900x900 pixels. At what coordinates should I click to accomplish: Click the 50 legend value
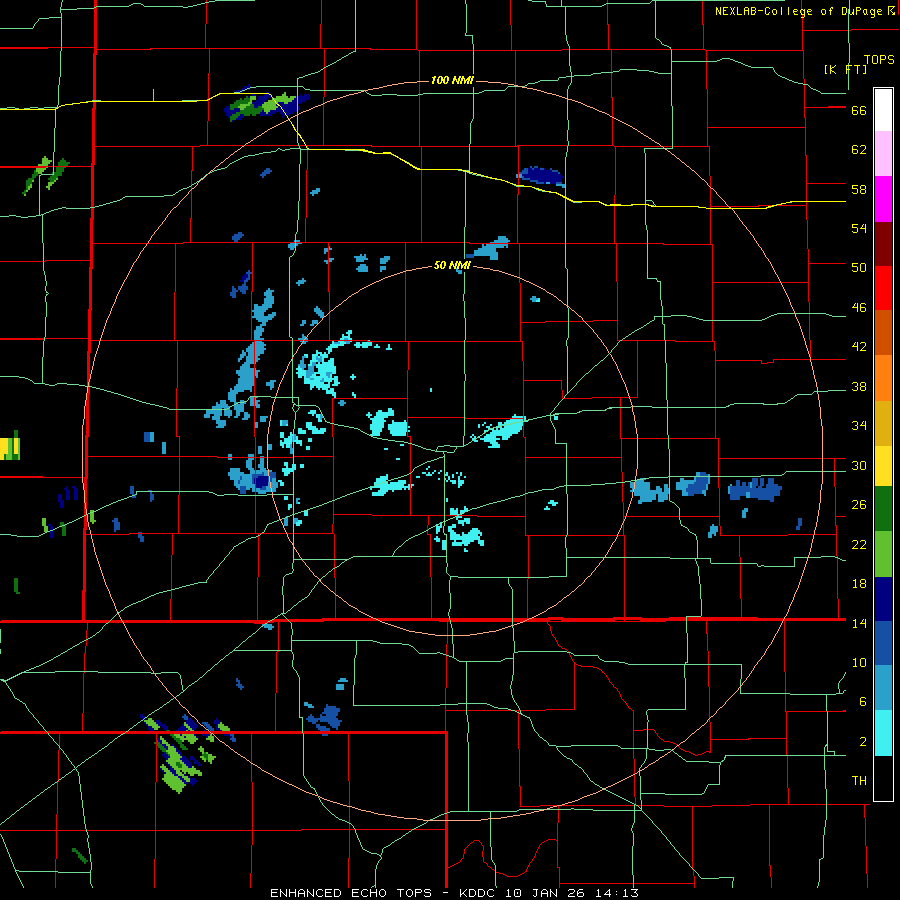pyautogui.click(x=859, y=268)
